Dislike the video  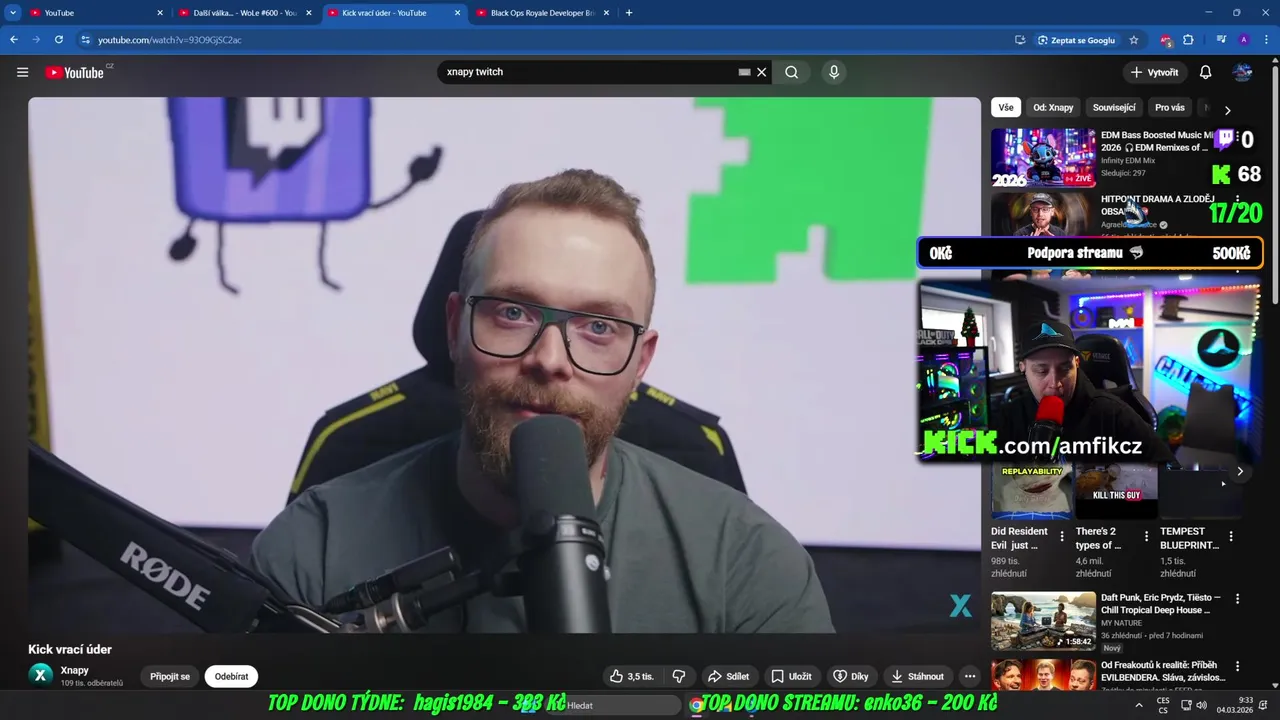point(678,676)
